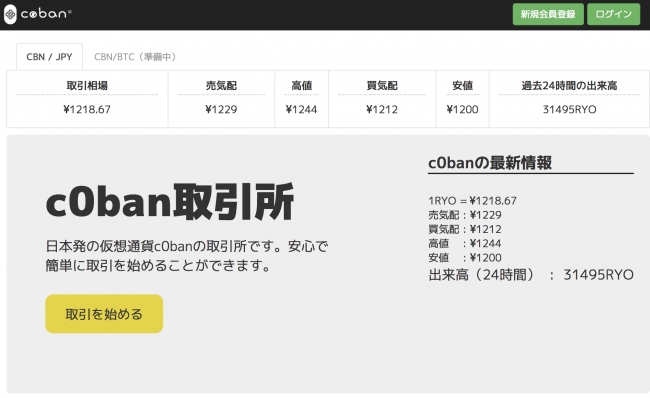Click the 新規会員登録 button

(548, 14)
